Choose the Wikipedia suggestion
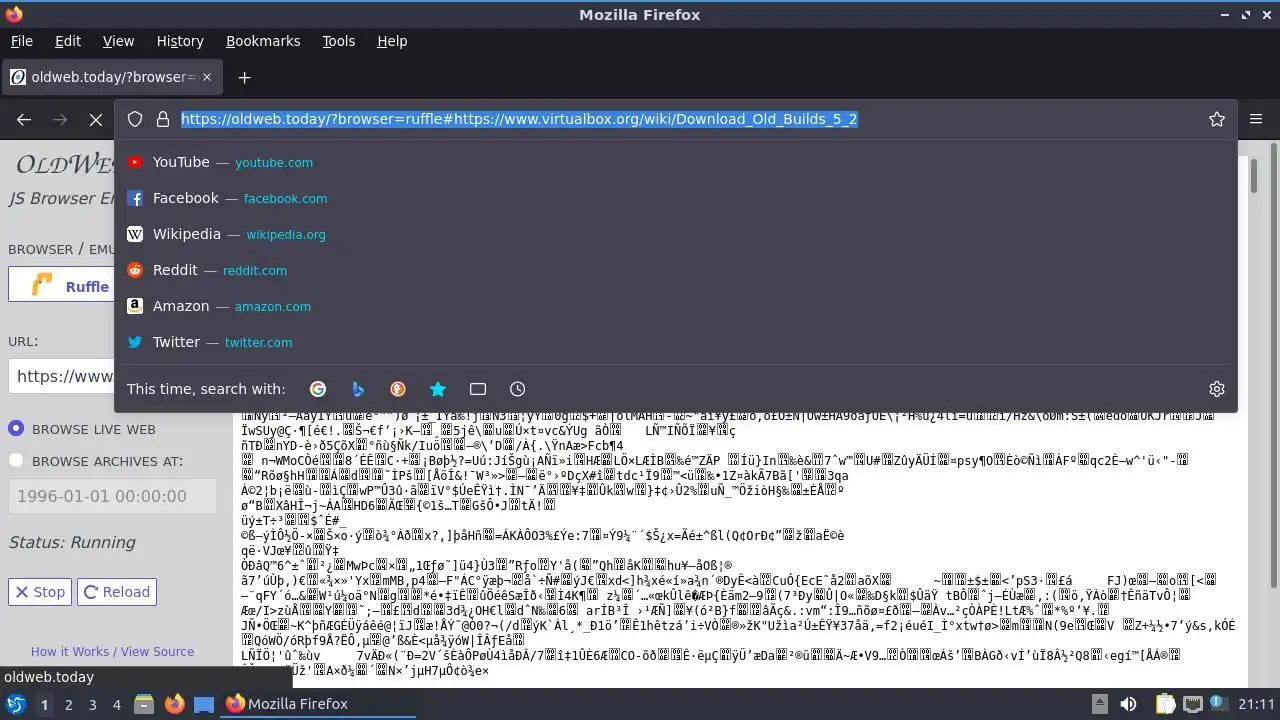This screenshot has width=1280, height=720. pyautogui.click(x=675, y=234)
